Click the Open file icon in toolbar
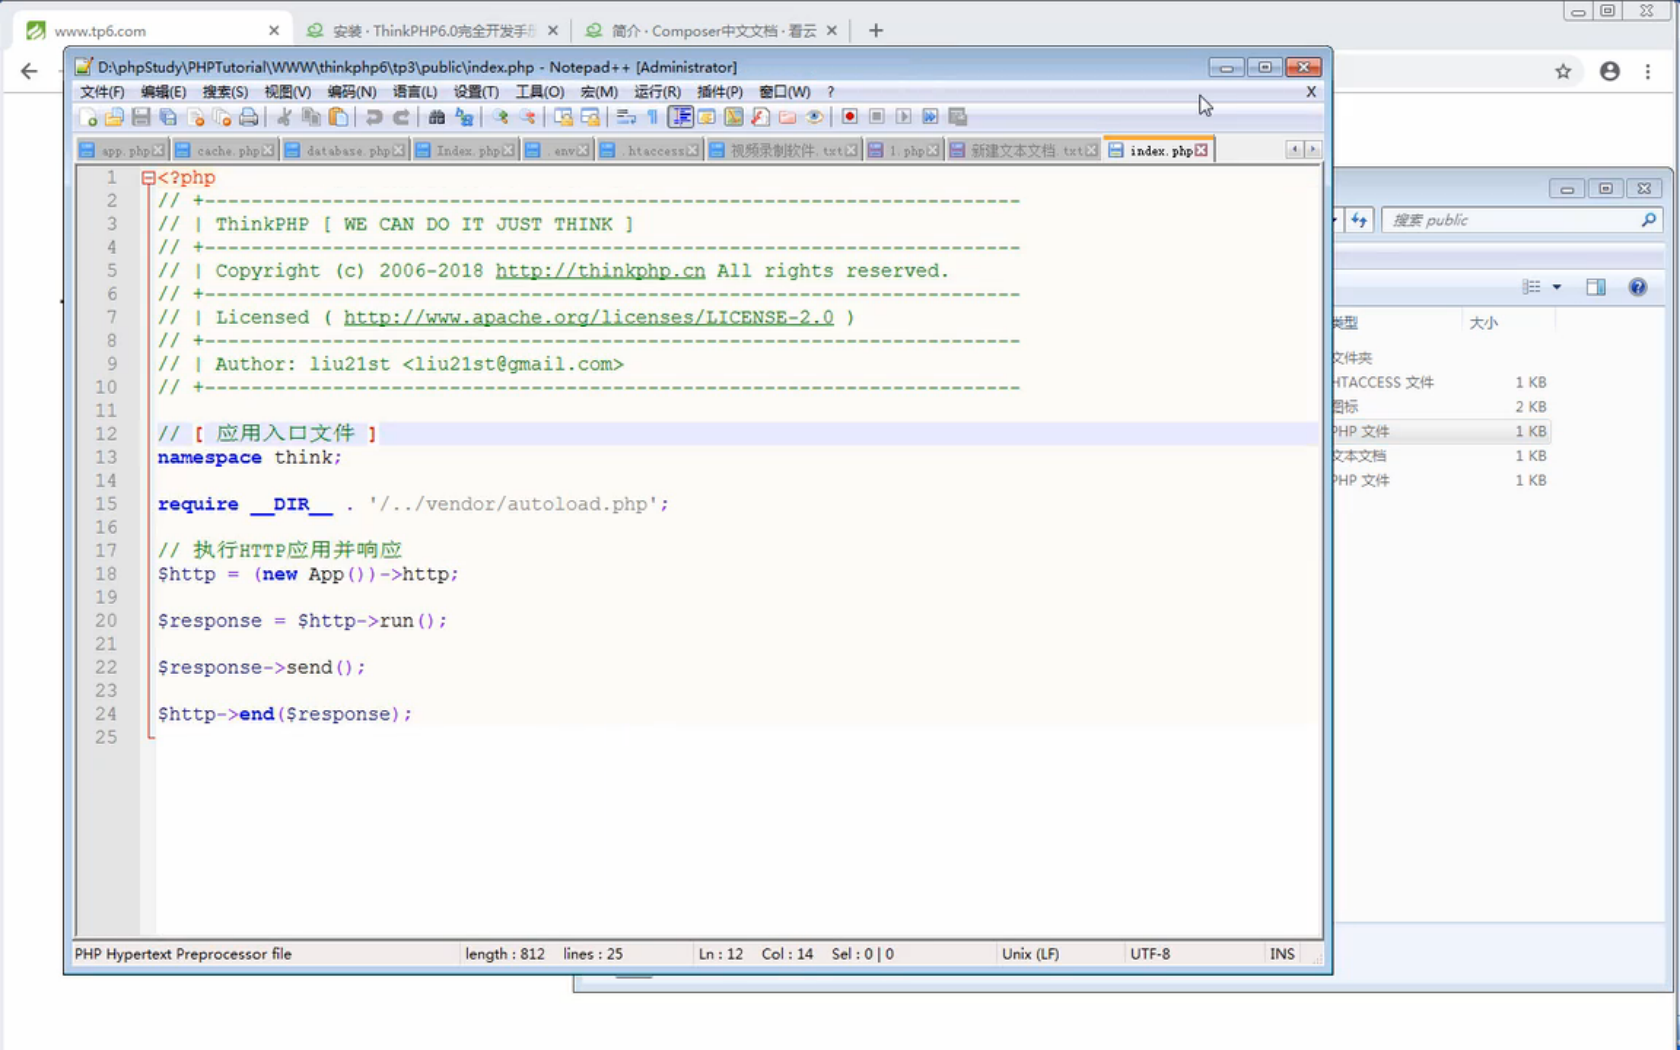Viewport: 1680px width, 1050px height. pyautogui.click(x=114, y=117)
